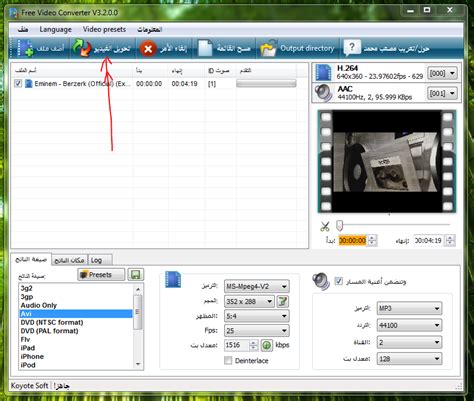Click the green save preset floppy icon
Image resolution: width=474 pixels, height=401 pixels.
coord(136,275)
